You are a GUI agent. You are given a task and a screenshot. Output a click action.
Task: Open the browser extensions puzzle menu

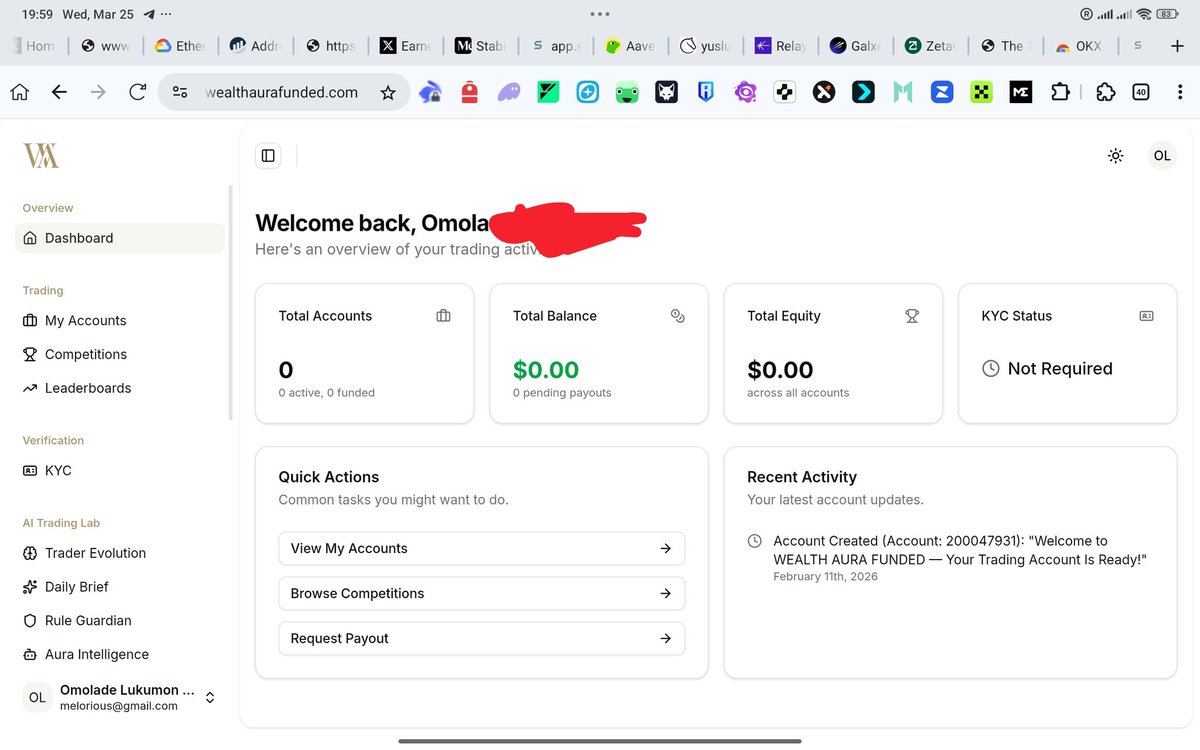(1106, 92)
